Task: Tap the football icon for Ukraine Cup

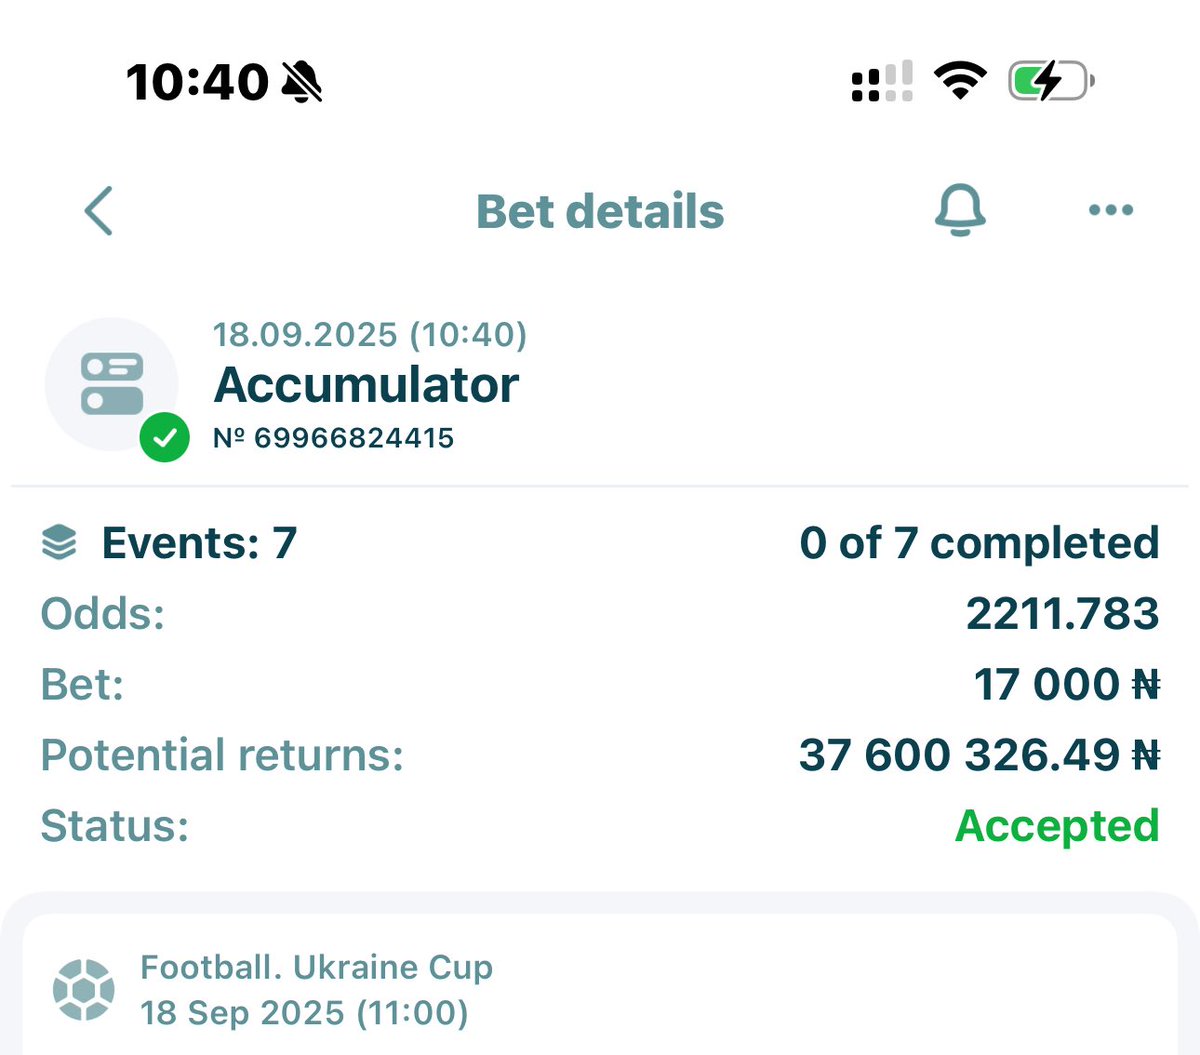Action: 83,990
